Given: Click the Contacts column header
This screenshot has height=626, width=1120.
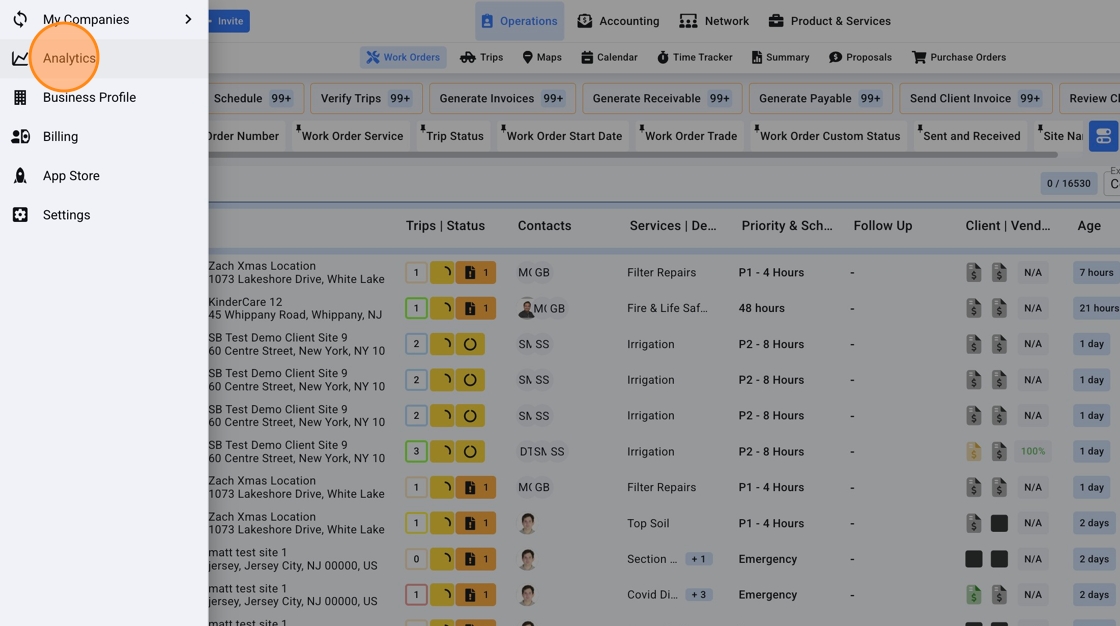Looking at the screenshot, I should pyautogui.click(x=544, y=226).
